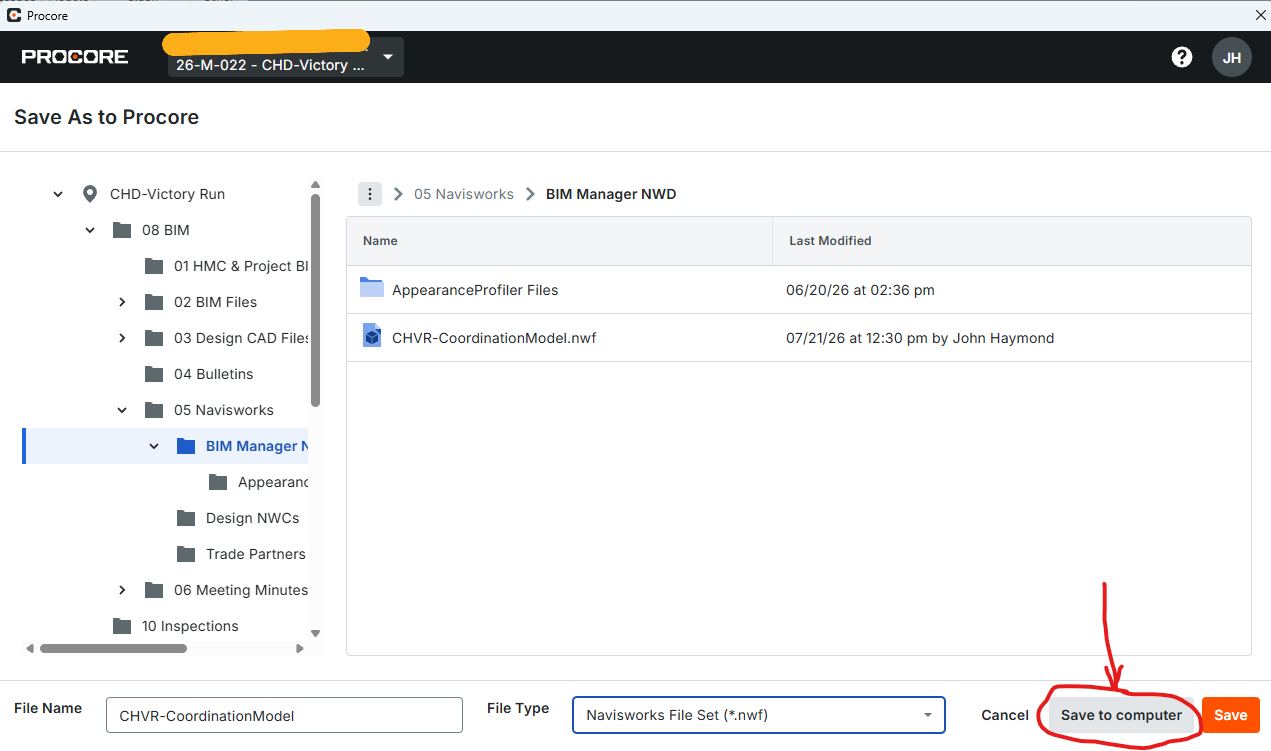Image resolution: width=1271 pixels, height=751 pixels.
Task: Click the orange Save button
Action: pyautogui.click(x=1231, y=715)
